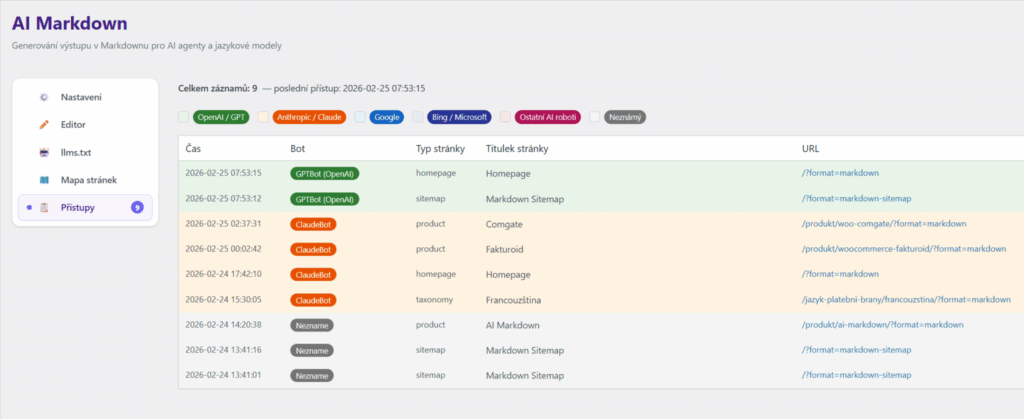Click the Mapa stránek map icon
1024x419 pixels.
point(44,179)
